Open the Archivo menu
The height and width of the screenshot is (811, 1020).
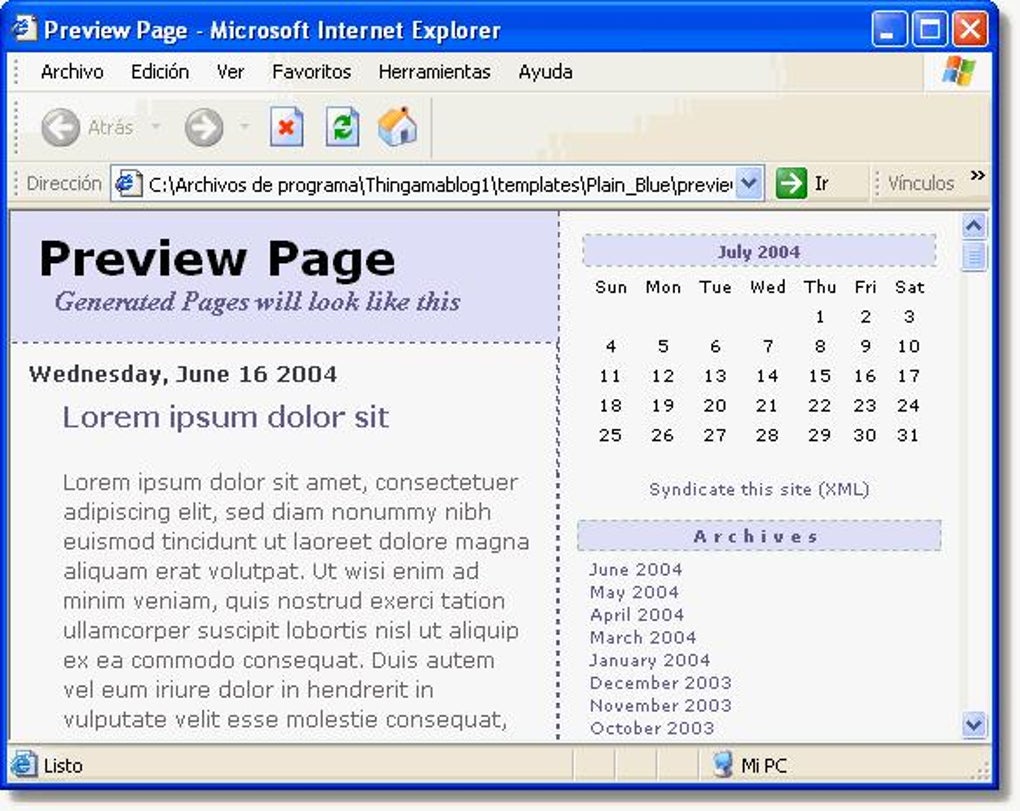tap(72, 72)
